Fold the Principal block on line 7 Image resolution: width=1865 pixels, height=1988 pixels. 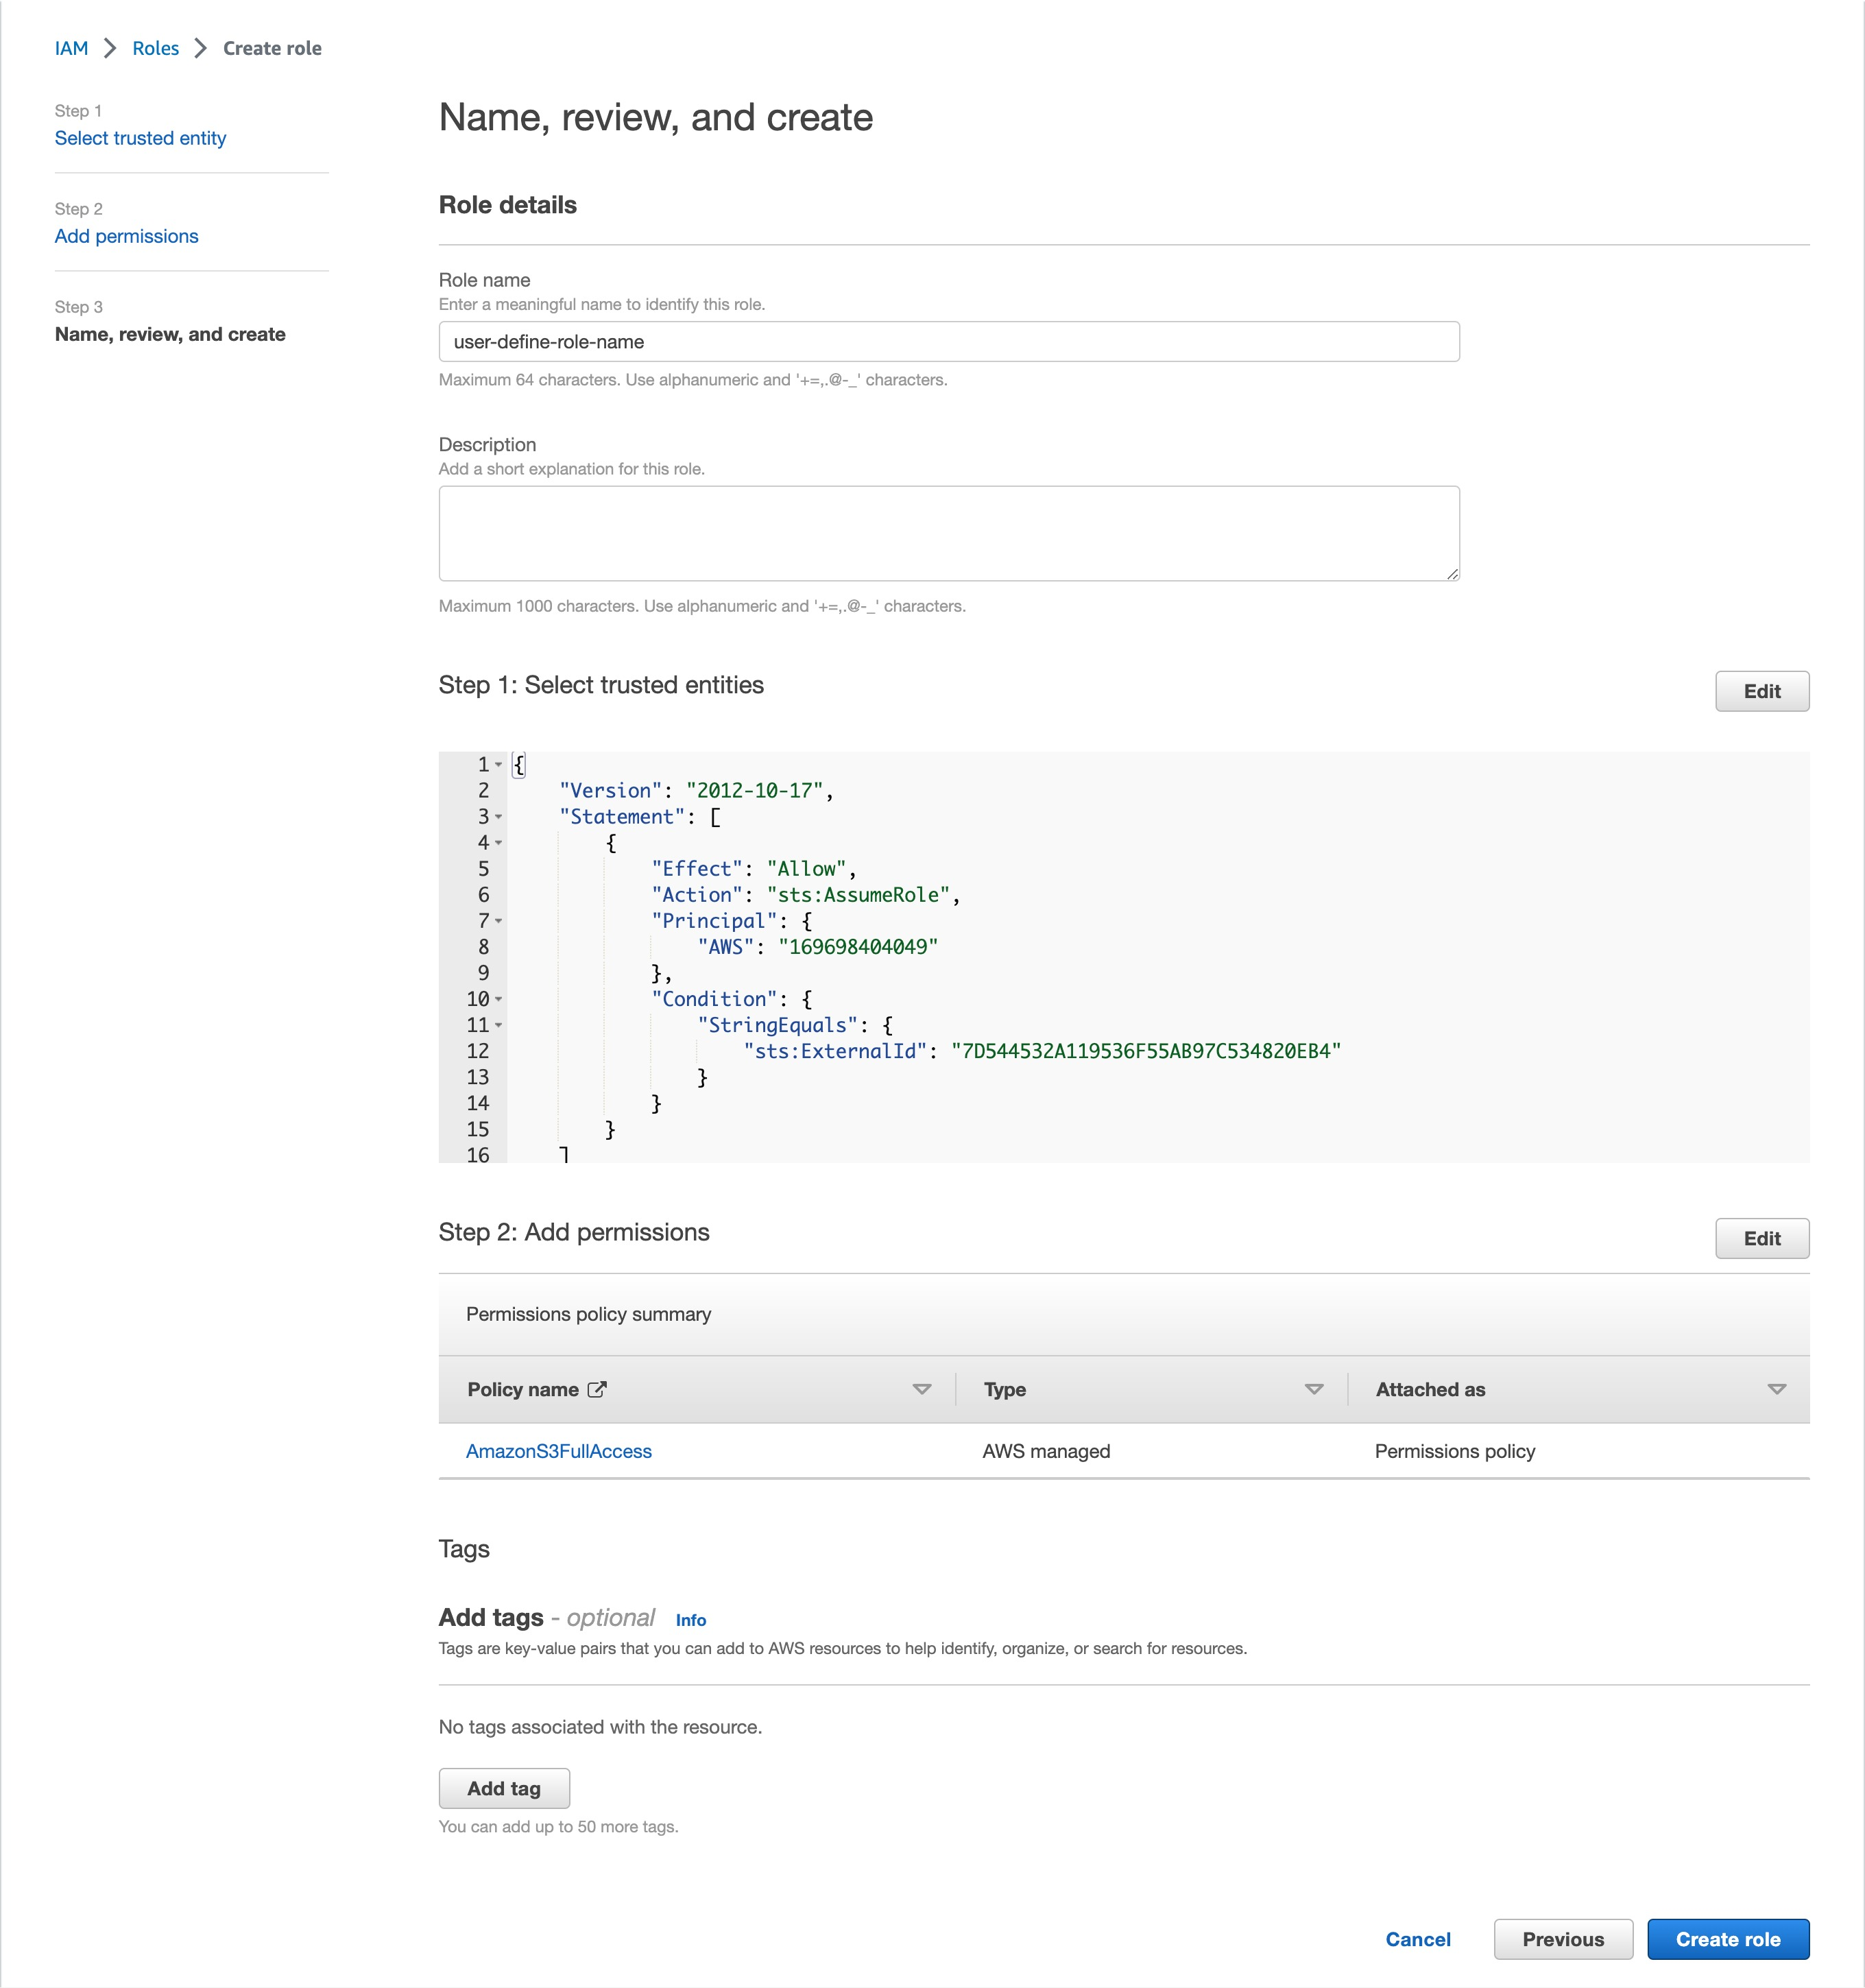[x=499, y=921]
